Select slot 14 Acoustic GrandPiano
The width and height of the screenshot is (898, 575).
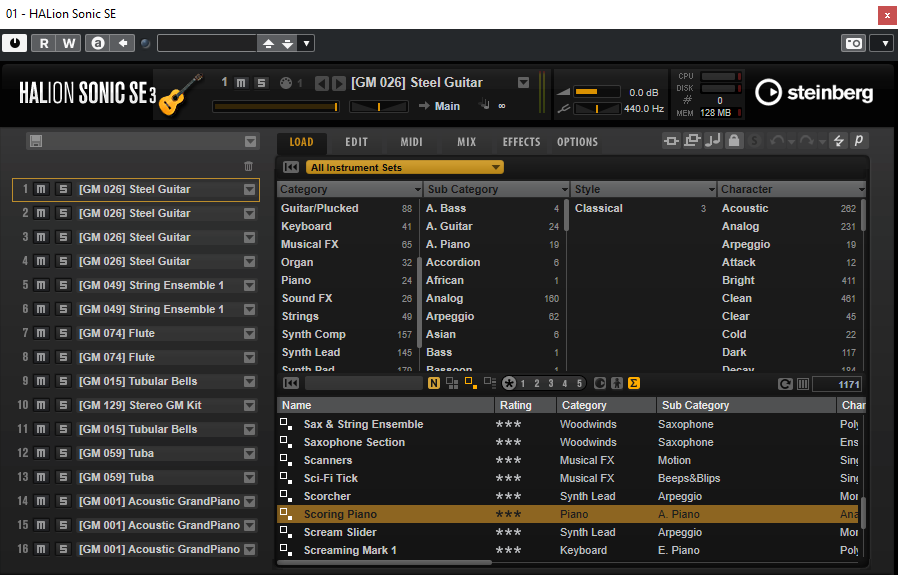(x=159, y=501)
